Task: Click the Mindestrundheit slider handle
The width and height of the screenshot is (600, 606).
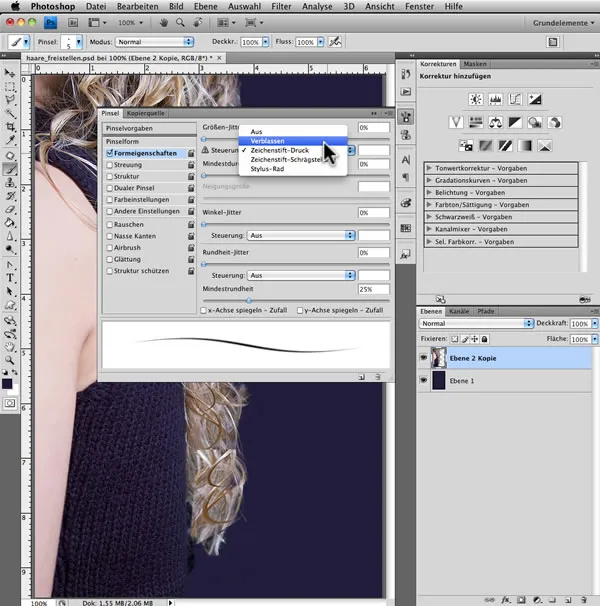Action: pyautogui.click(x=248, y=299)
